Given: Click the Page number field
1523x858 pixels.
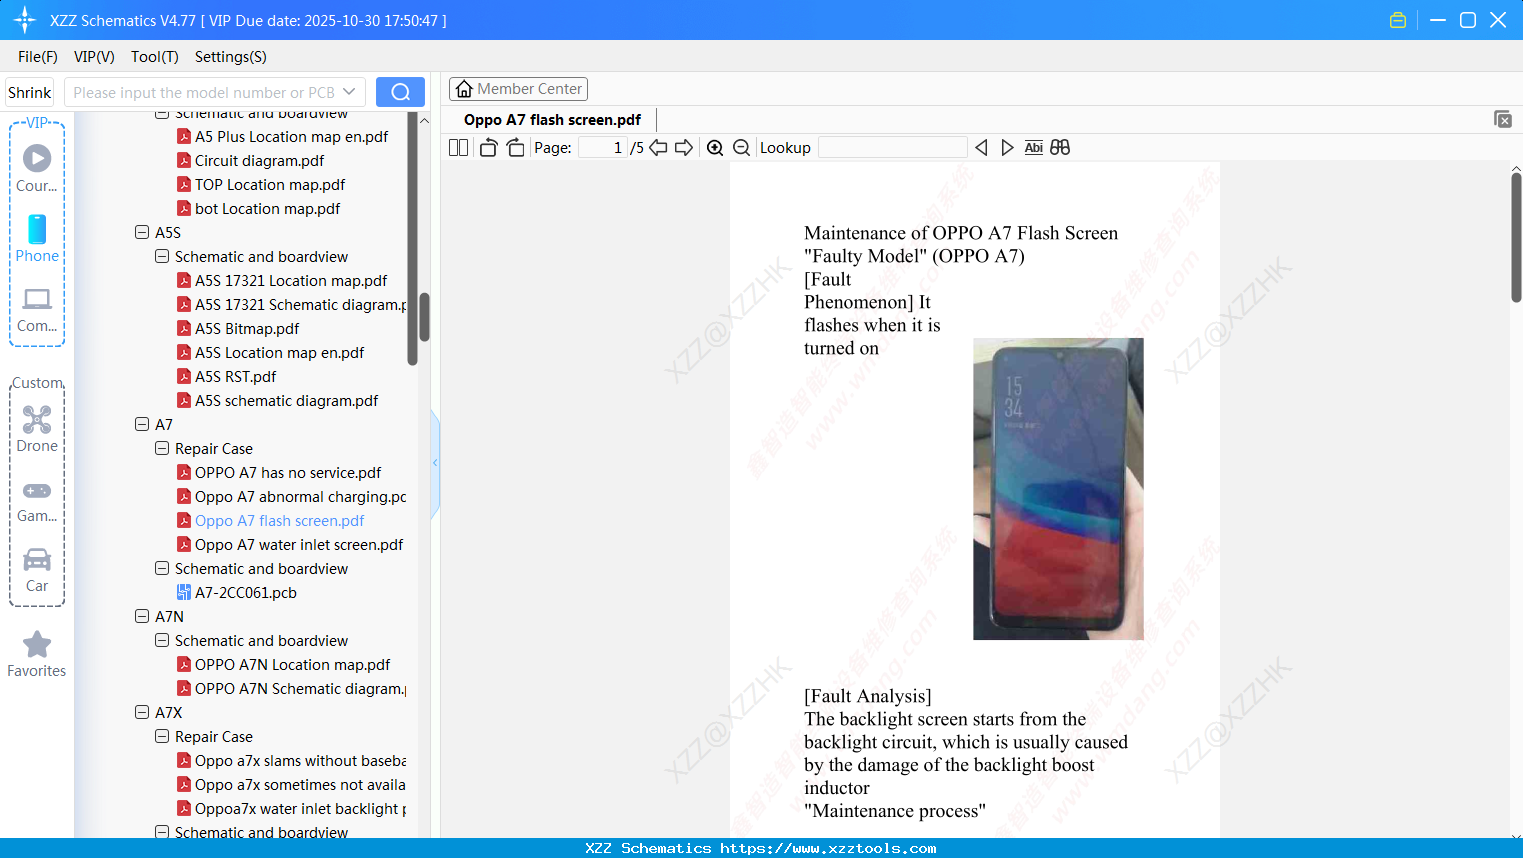Looking at the screenshot, I should (602, 148).
